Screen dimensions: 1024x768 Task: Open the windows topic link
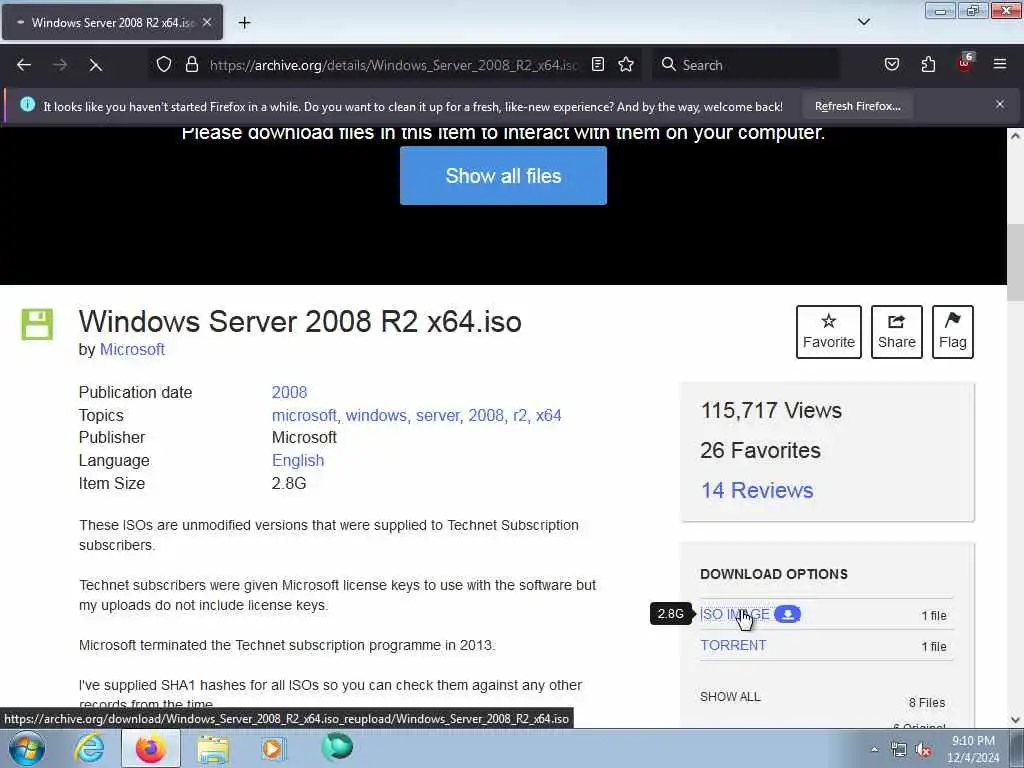376,415
